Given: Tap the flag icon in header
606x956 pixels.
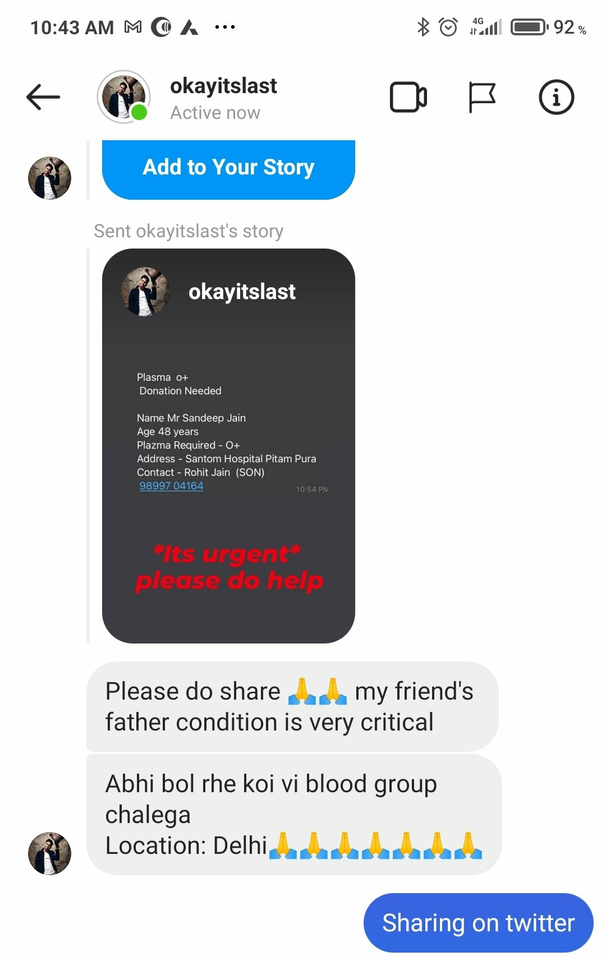Looking at the screenshot, I should [x=482, y=98].
